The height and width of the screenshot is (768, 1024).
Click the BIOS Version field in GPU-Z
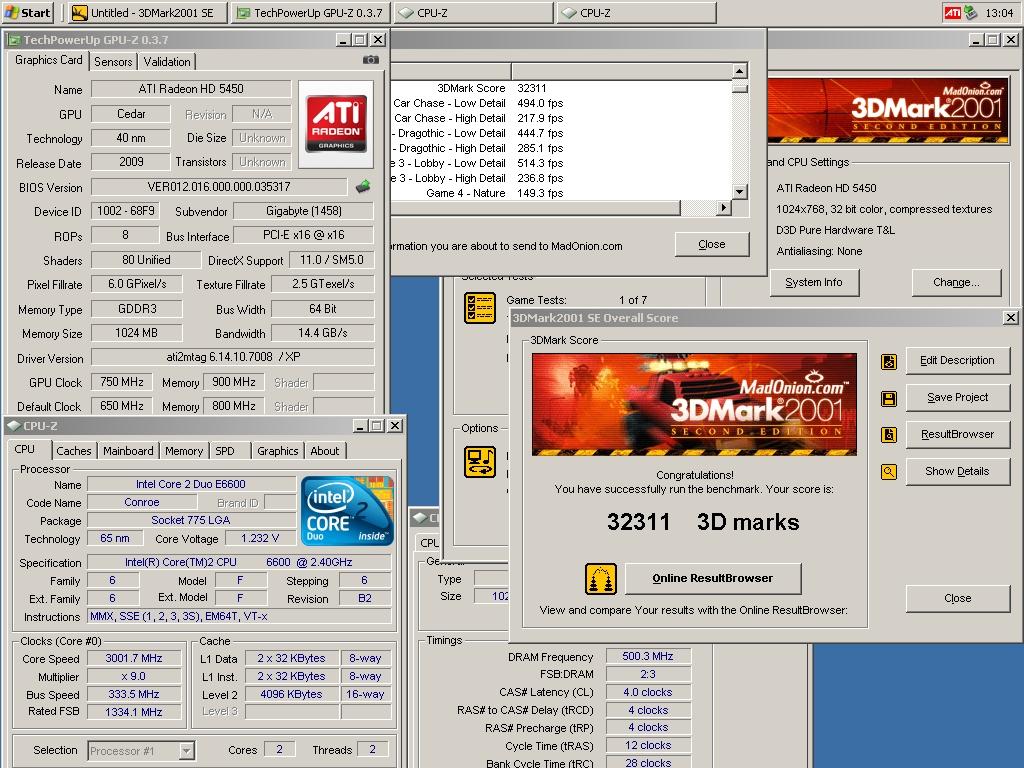(x=219, y=187)
